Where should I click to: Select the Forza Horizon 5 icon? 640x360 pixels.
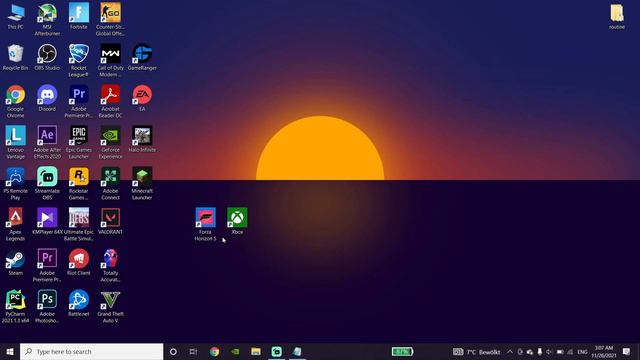[205, 224]
